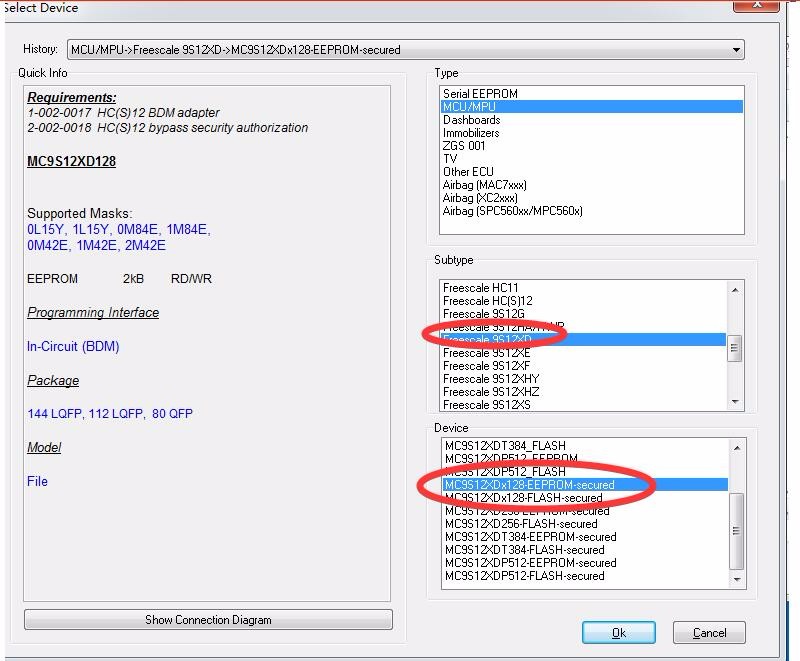
Task: Click Device list scroll down arrow
Action: click(737, 579)
